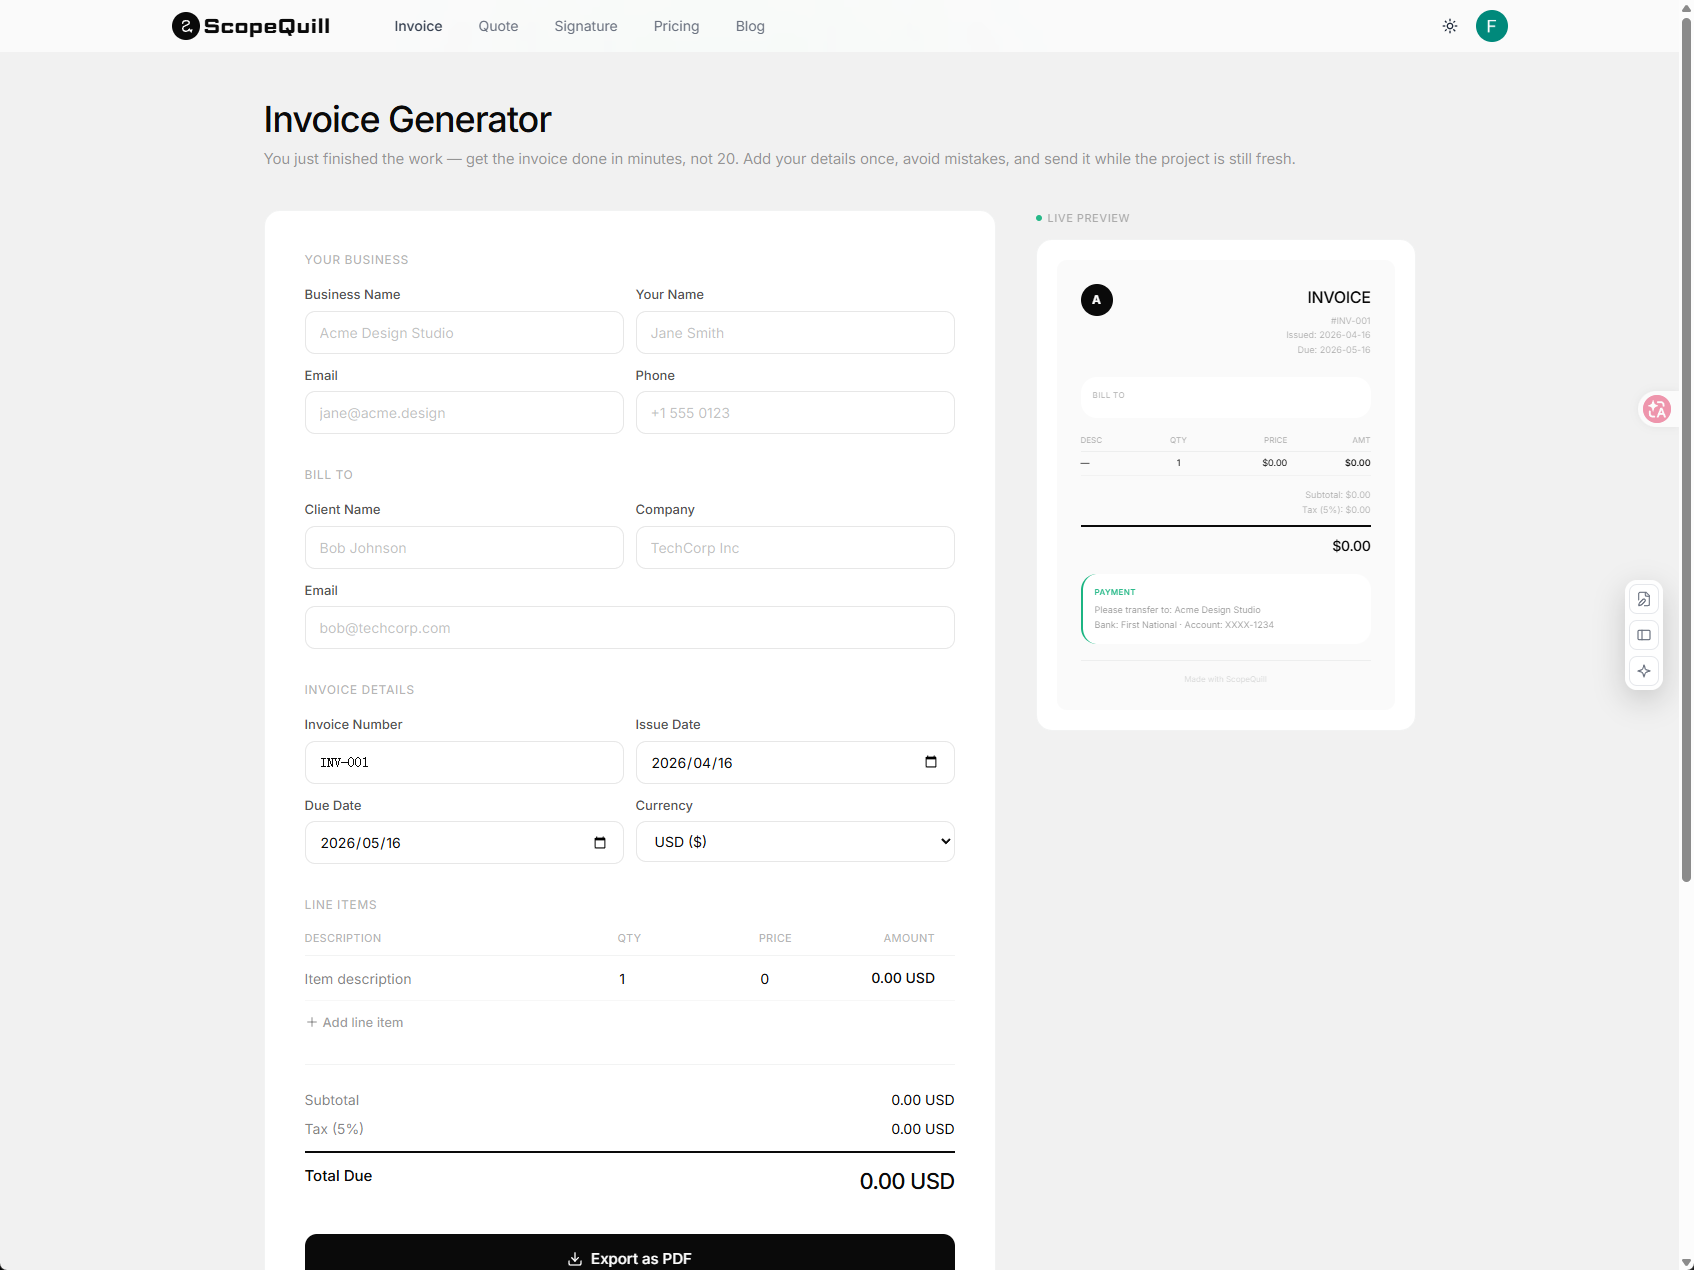The image size is (1694, 1270).
Task: Click the document edit icon in floating sidebar
Action: (x=1644, y=599)
